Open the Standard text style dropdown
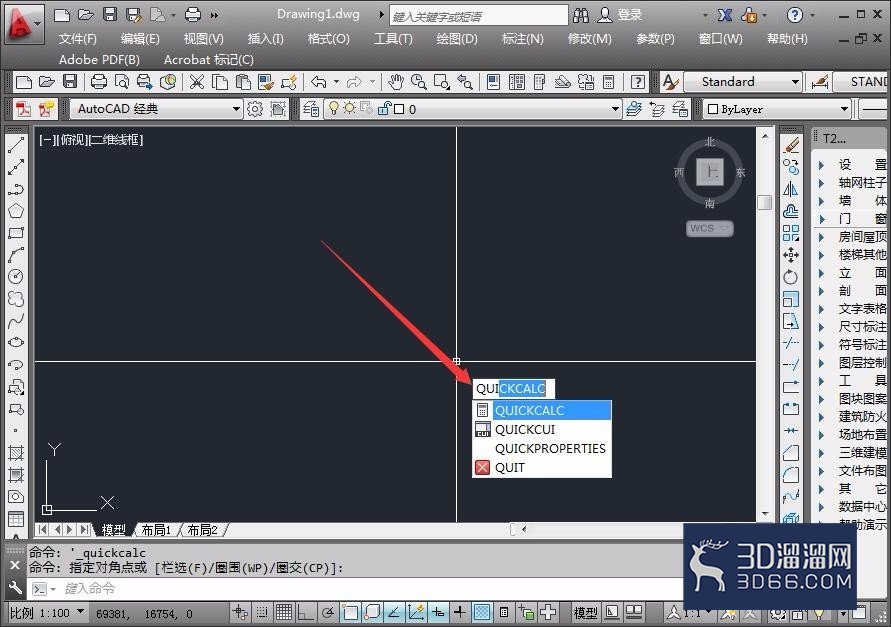This screenshot has width=891, height=627. [795, 82]
